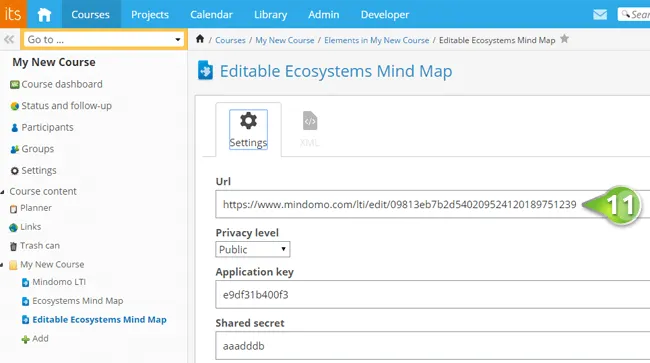Click the home icon in top navigation
Screen dimensions: 650x363
tap(44, 15)
